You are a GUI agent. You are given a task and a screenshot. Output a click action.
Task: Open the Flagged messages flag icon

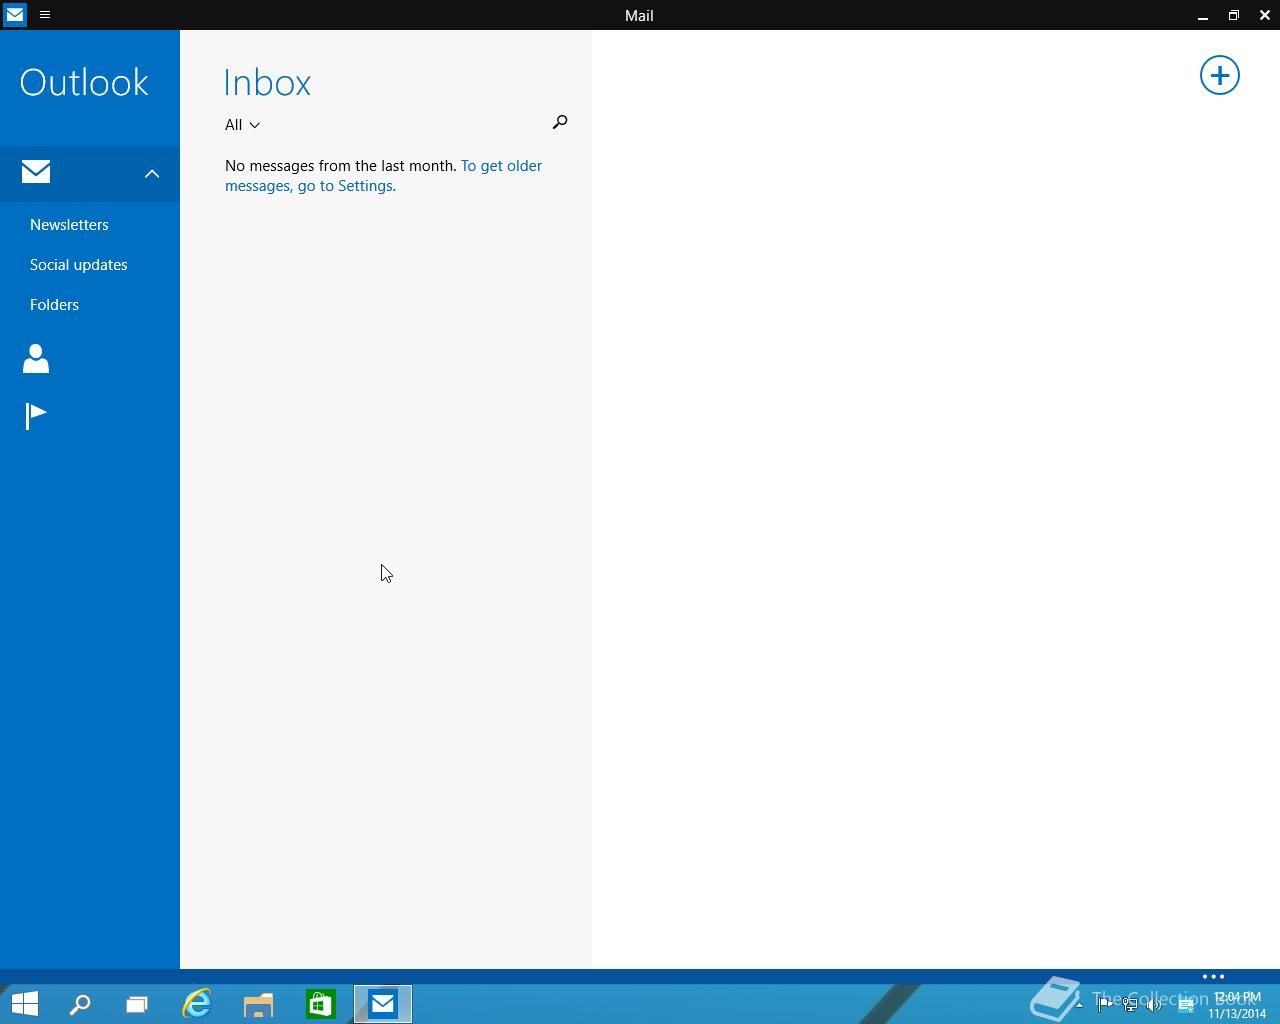(x=36, y=415)
